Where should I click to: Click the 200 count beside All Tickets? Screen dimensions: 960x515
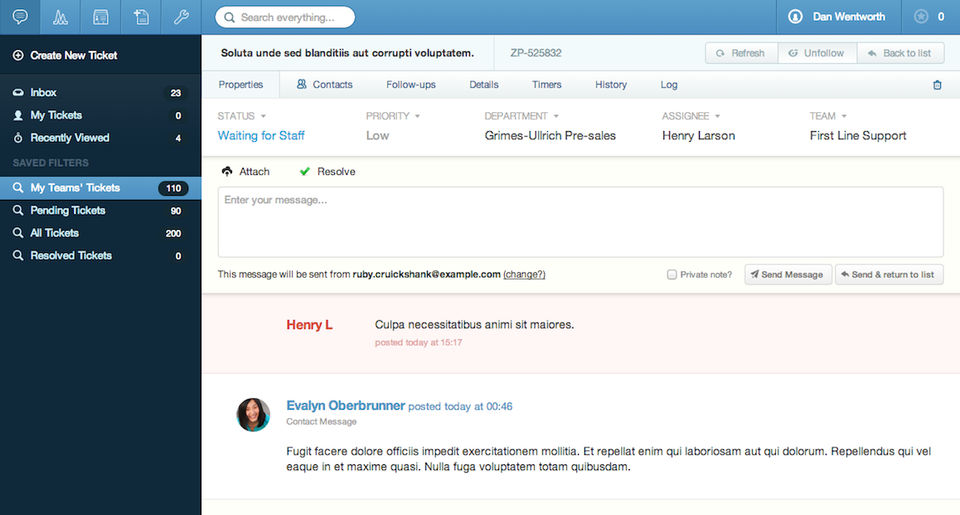[173, 233]
